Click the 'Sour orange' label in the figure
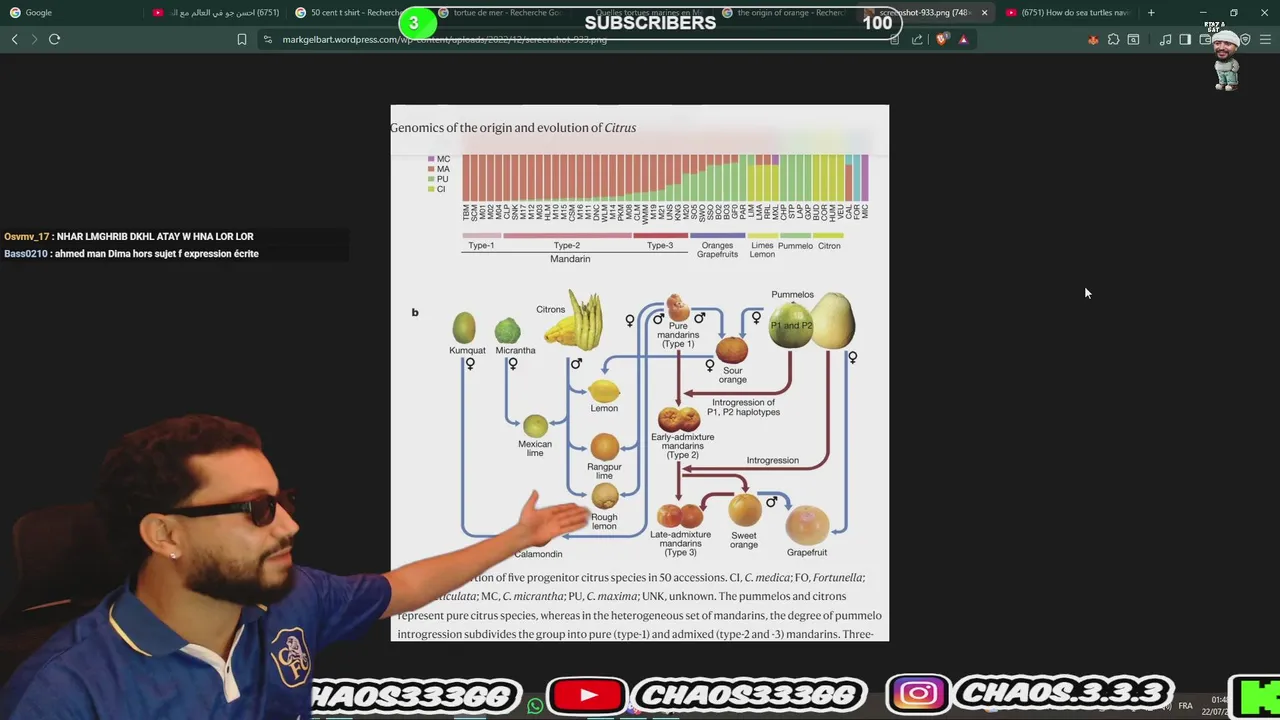1280x720 pixels. point(732,374)
